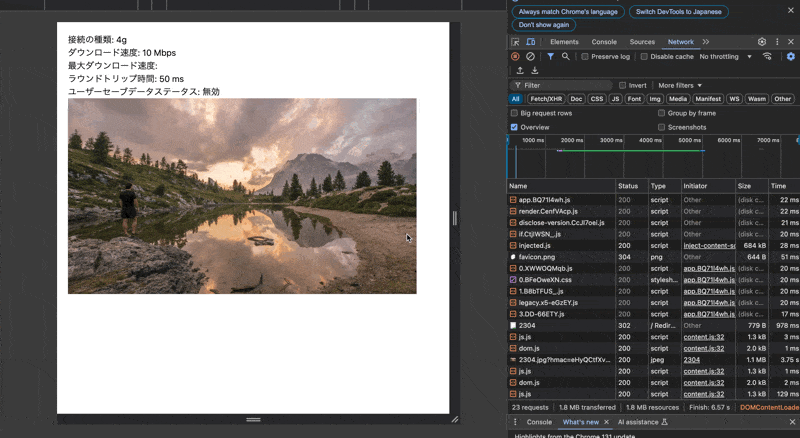
Task: Select the 2304.jpg?hmac request row
Action: 653,360
